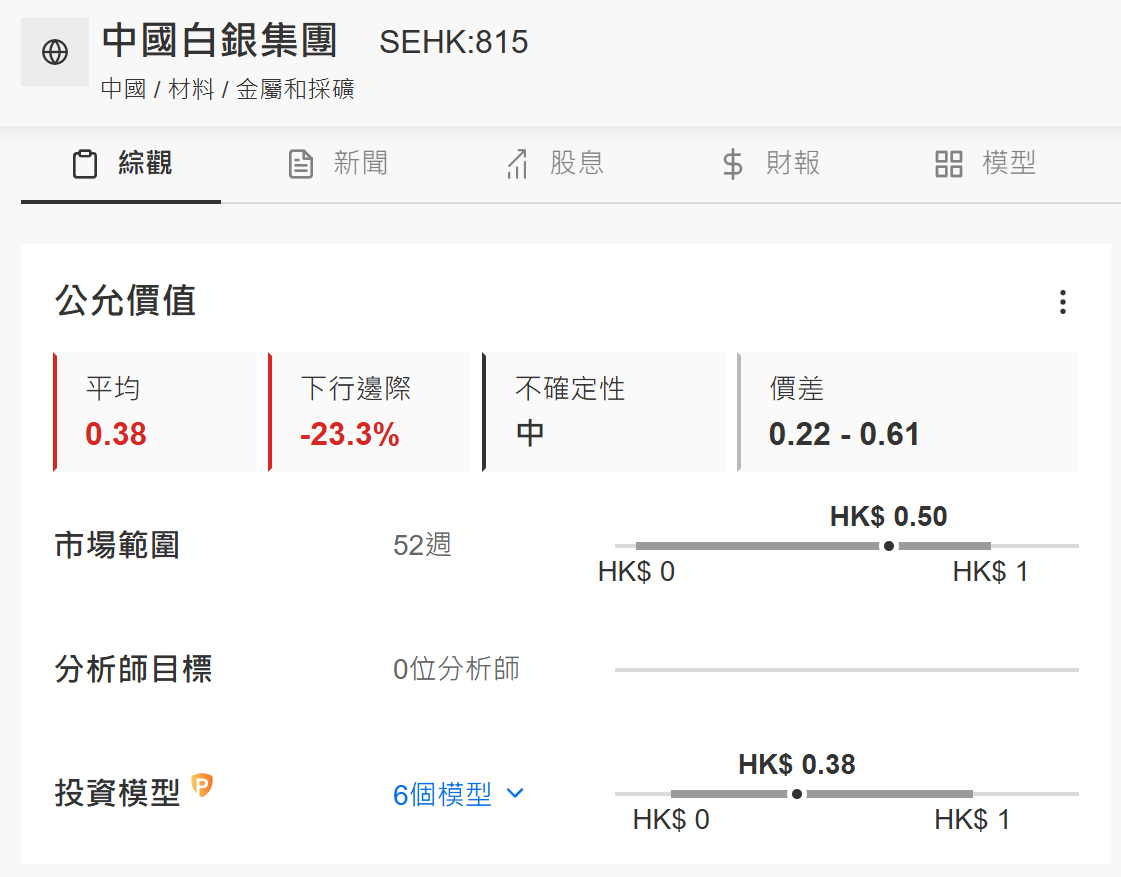
Task: Click the 下行邊際 -23.3% card
Action: pyautogui.click(x=369, y=412)
